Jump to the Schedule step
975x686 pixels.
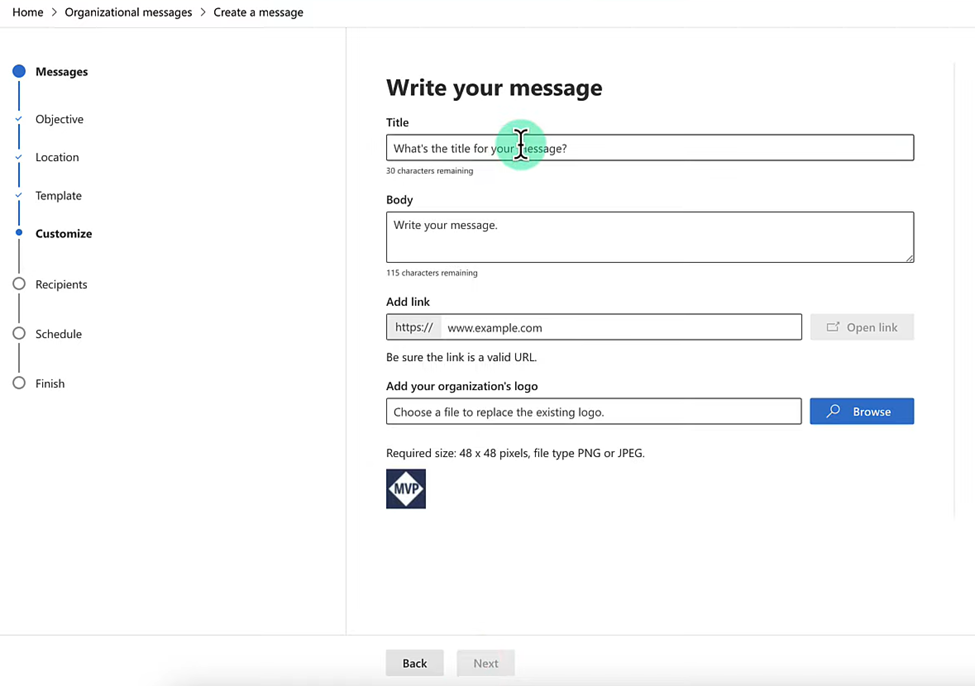pos(58,334)
